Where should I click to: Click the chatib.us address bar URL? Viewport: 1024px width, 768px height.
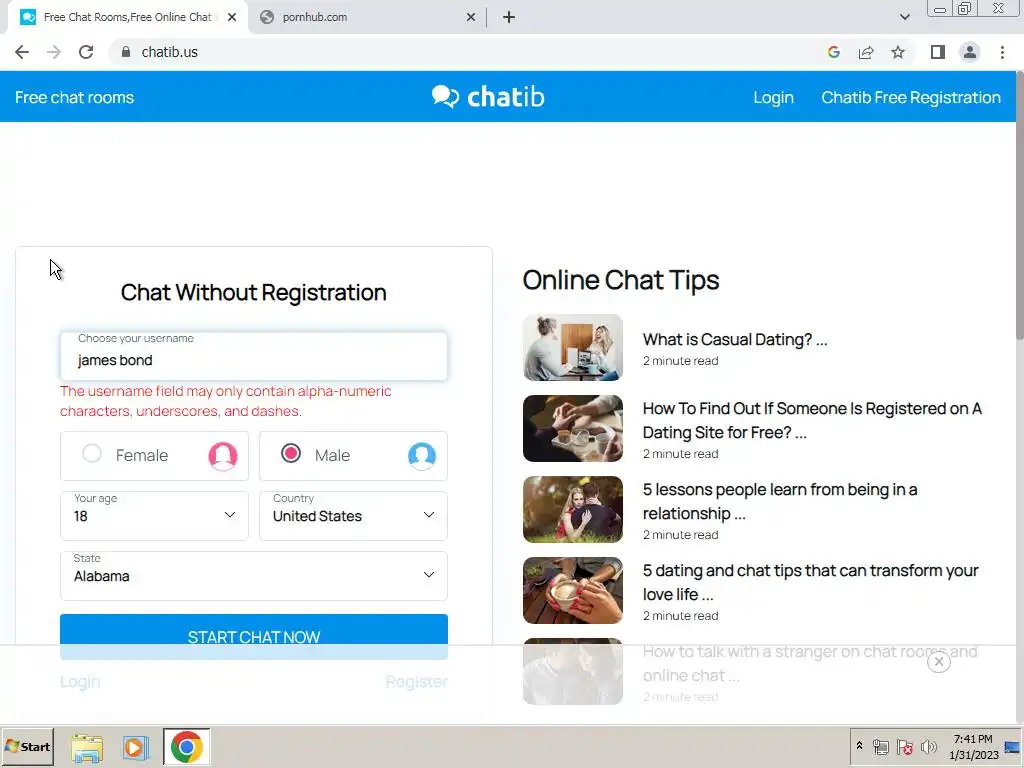170,52
